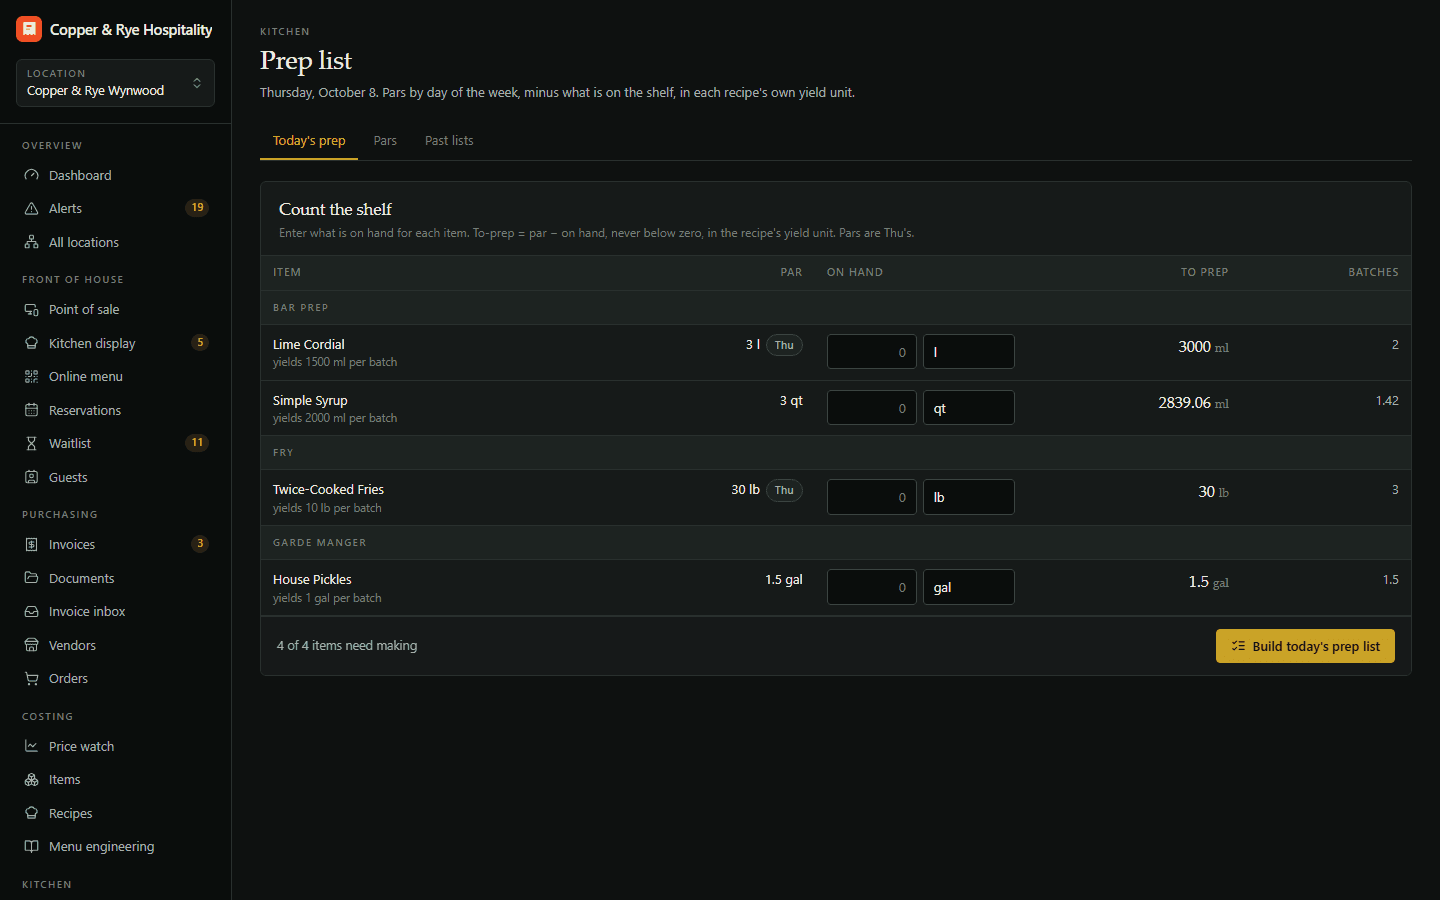1440x900 pixels.
Task: Click the Thu badge on Twice-Cooked Fries
Action: tap(784, 490)
